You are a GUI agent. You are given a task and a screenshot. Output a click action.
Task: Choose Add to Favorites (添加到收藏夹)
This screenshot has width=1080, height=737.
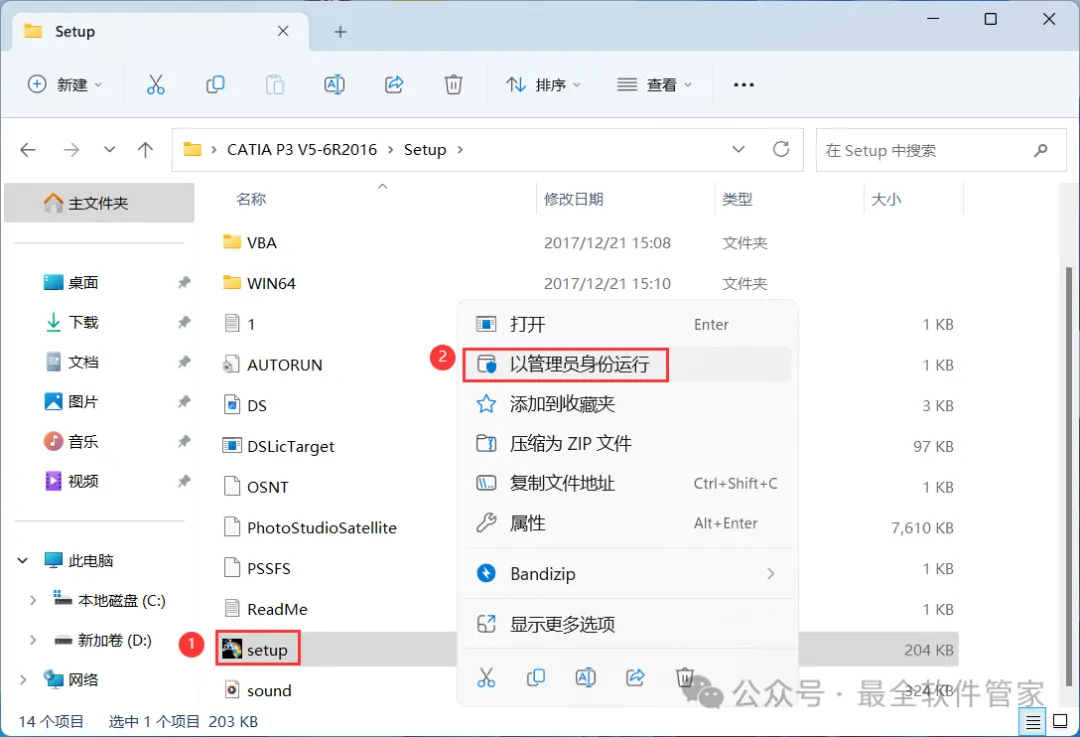(627, 404)
